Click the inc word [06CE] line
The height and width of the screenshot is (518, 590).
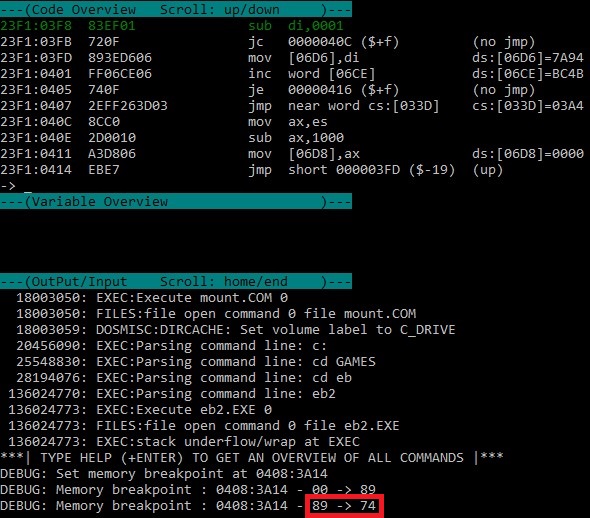click(x=292, y=74)
